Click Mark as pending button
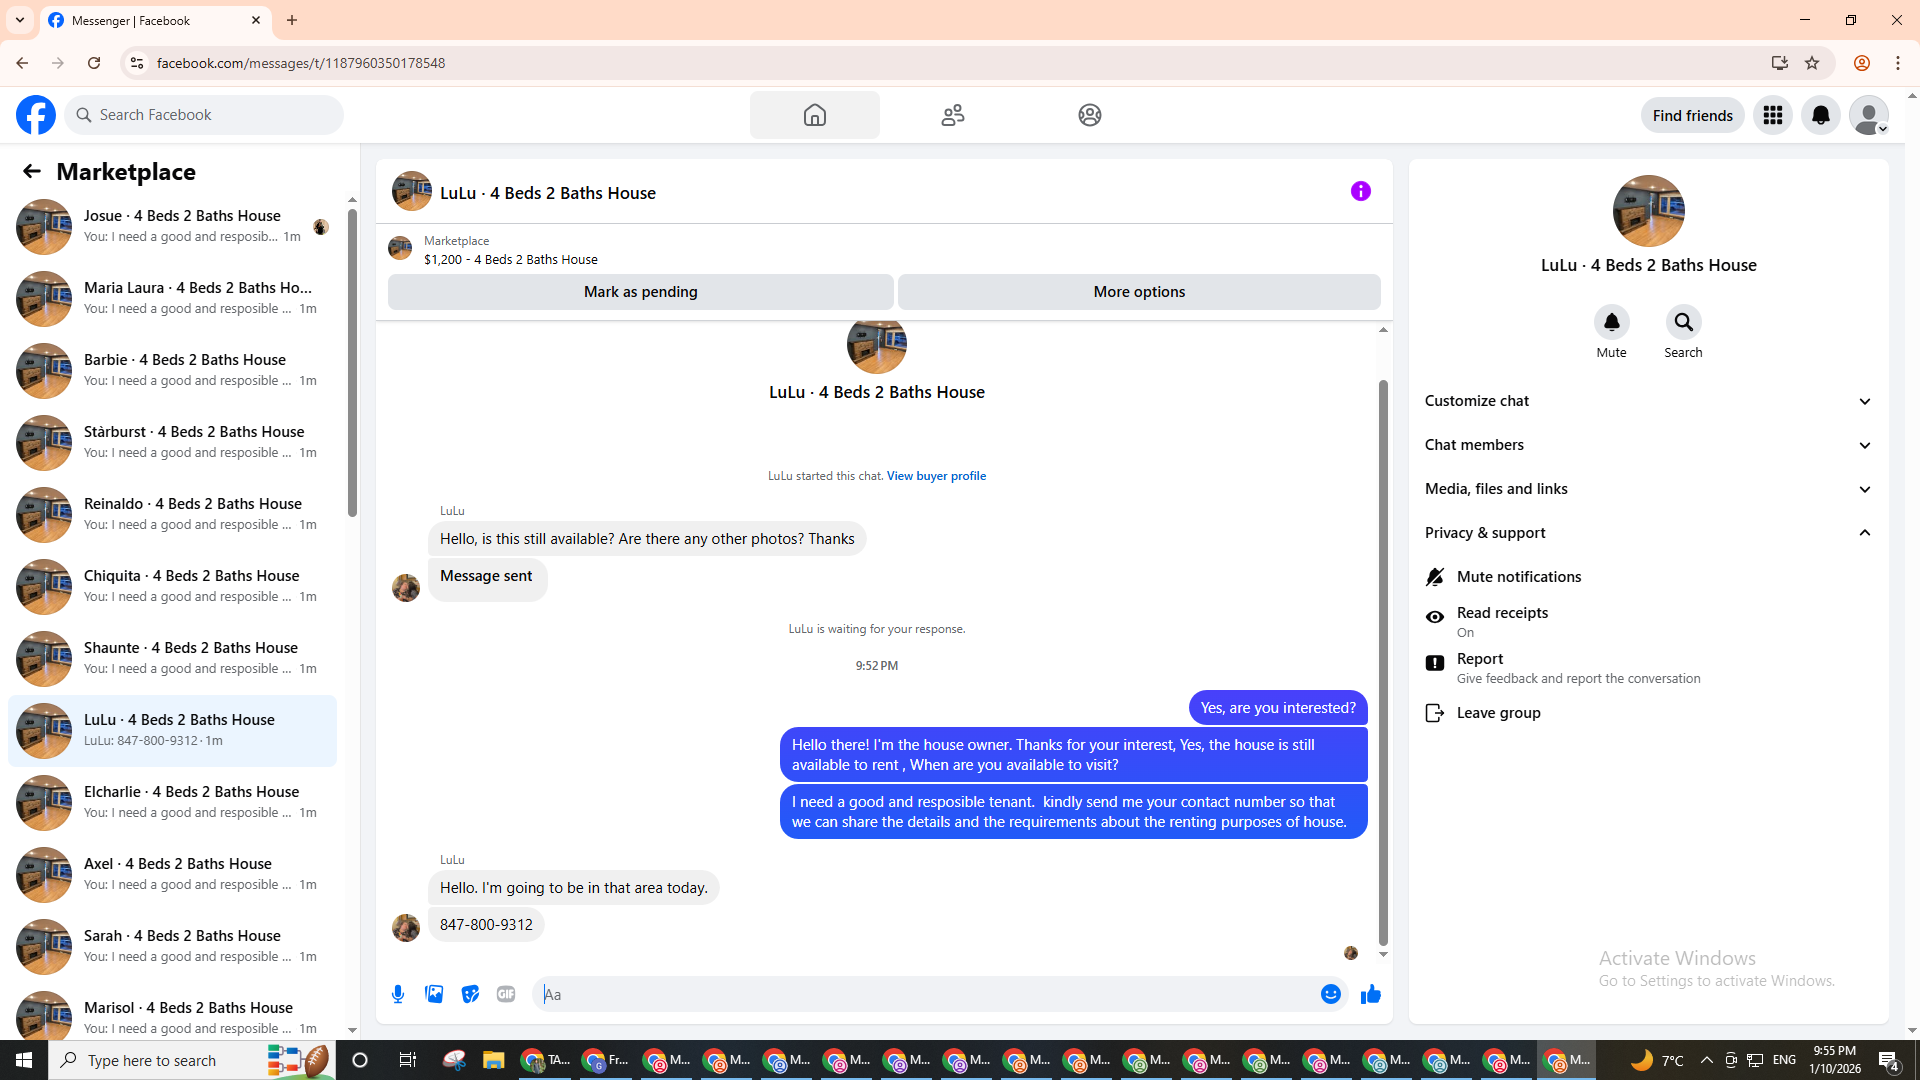The image size is (1920, 1080). pos(640,292)
